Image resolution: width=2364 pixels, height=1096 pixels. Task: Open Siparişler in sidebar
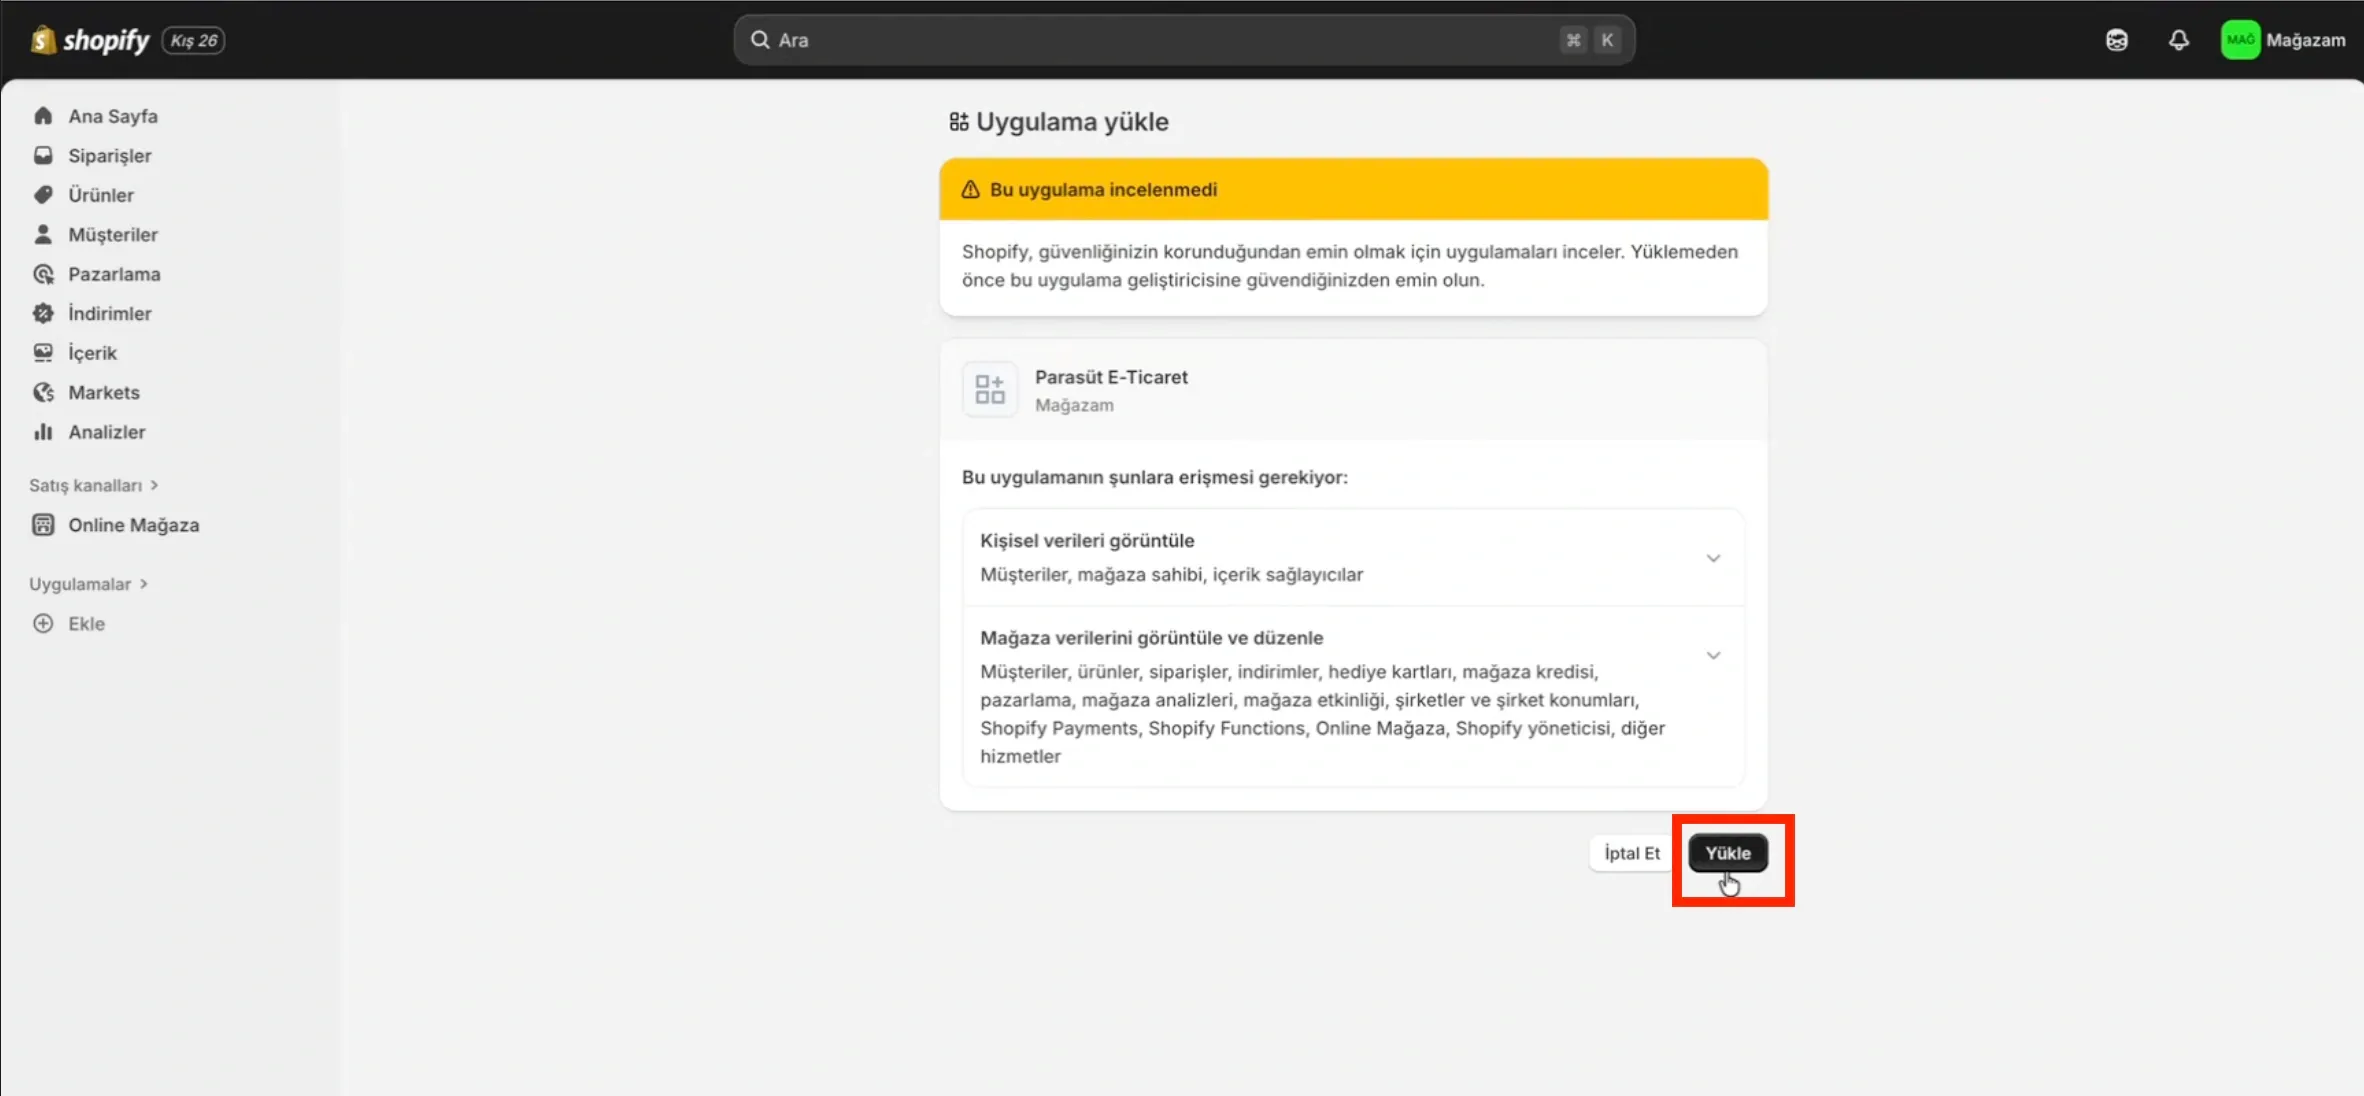(x=109, y=156)
